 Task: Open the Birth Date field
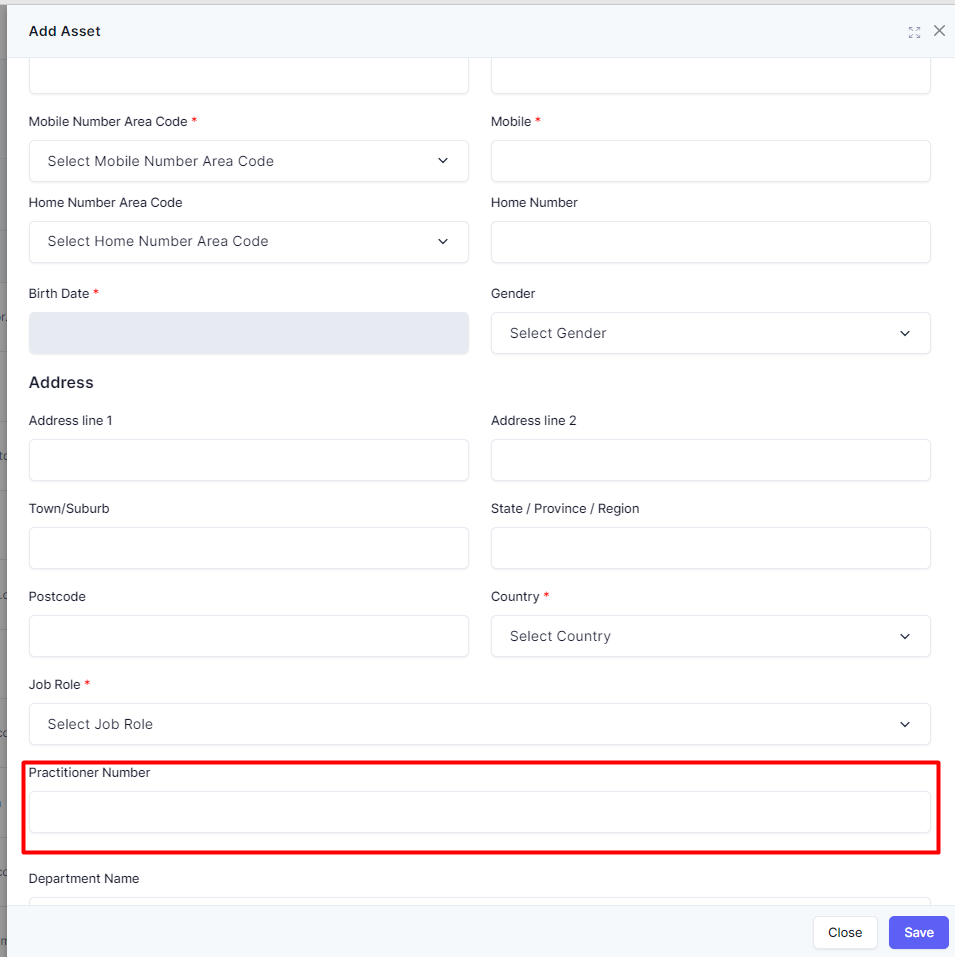click(248, 333)
